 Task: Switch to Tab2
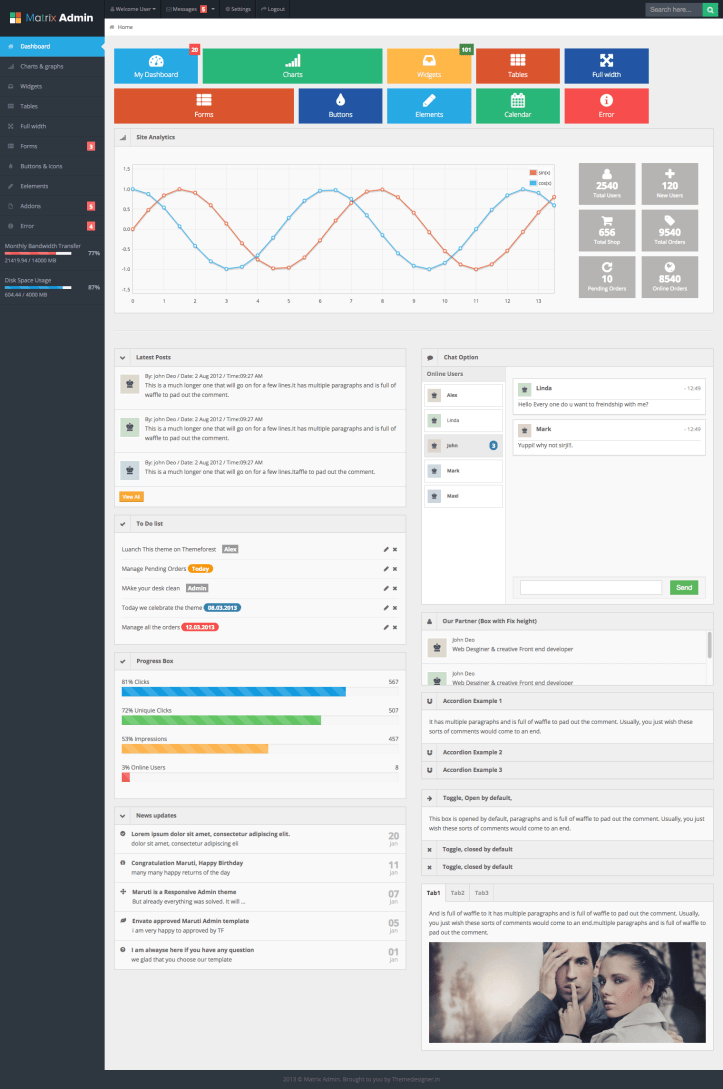tap(457, 892)
